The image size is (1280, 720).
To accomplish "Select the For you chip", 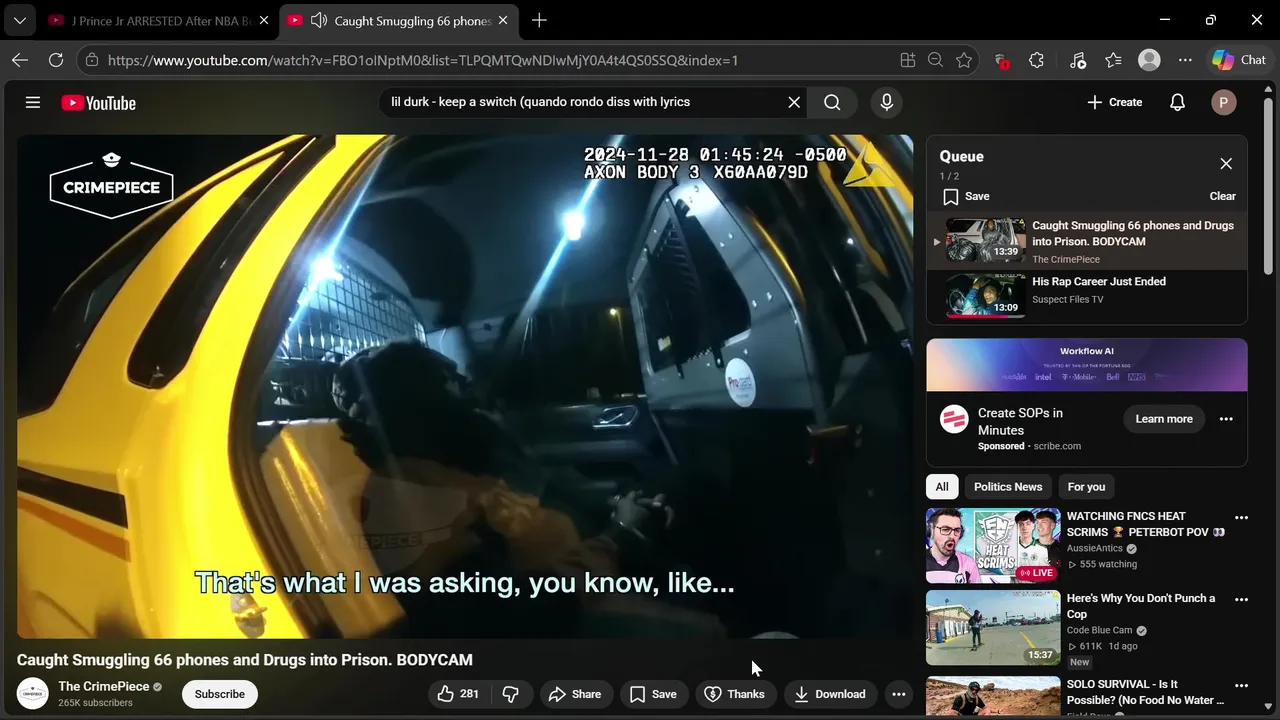I will coord(1086,487).
